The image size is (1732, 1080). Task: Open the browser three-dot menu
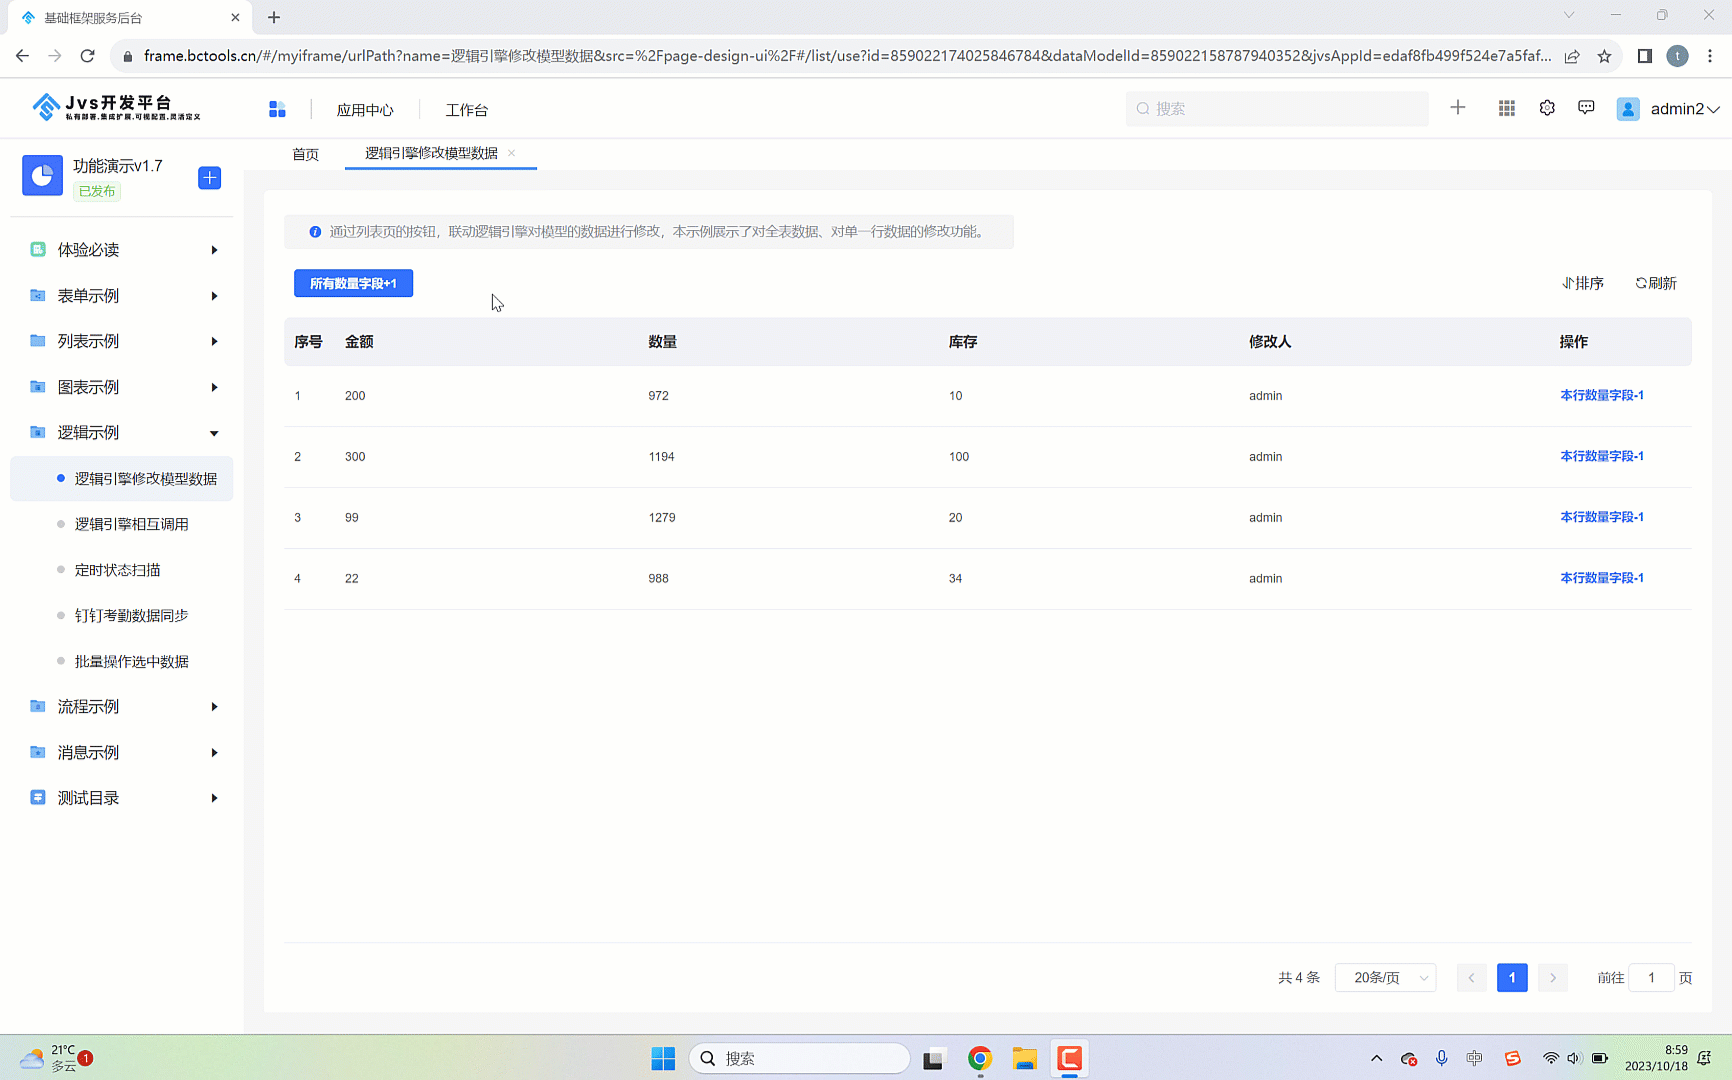(1710, 56)
